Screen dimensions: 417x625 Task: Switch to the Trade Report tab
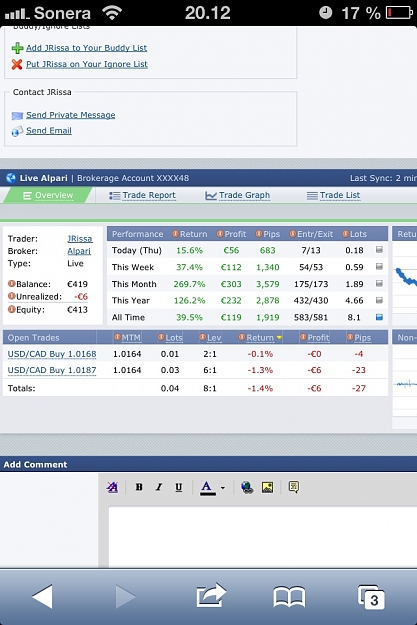(x=142, y=195)
